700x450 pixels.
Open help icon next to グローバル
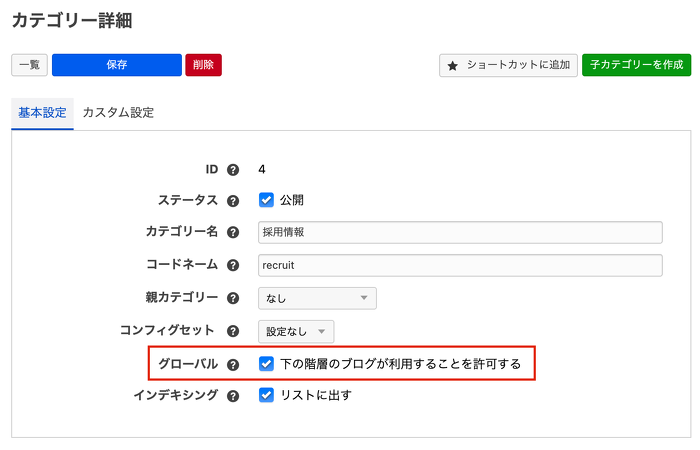point(233,364)
